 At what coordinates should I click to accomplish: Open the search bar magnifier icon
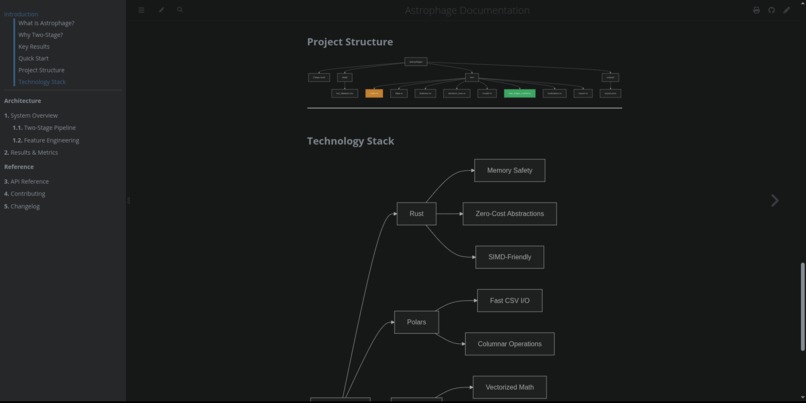point(179,10)
